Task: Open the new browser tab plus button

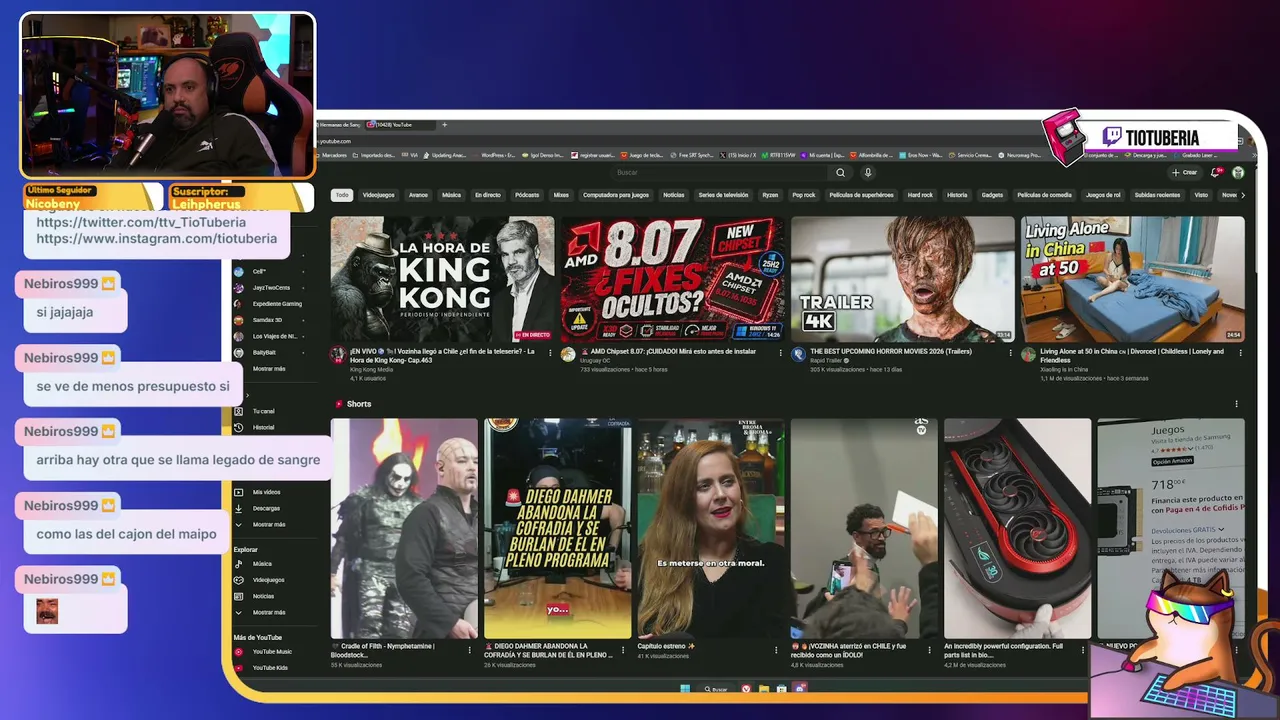Action: click(444, 125)
